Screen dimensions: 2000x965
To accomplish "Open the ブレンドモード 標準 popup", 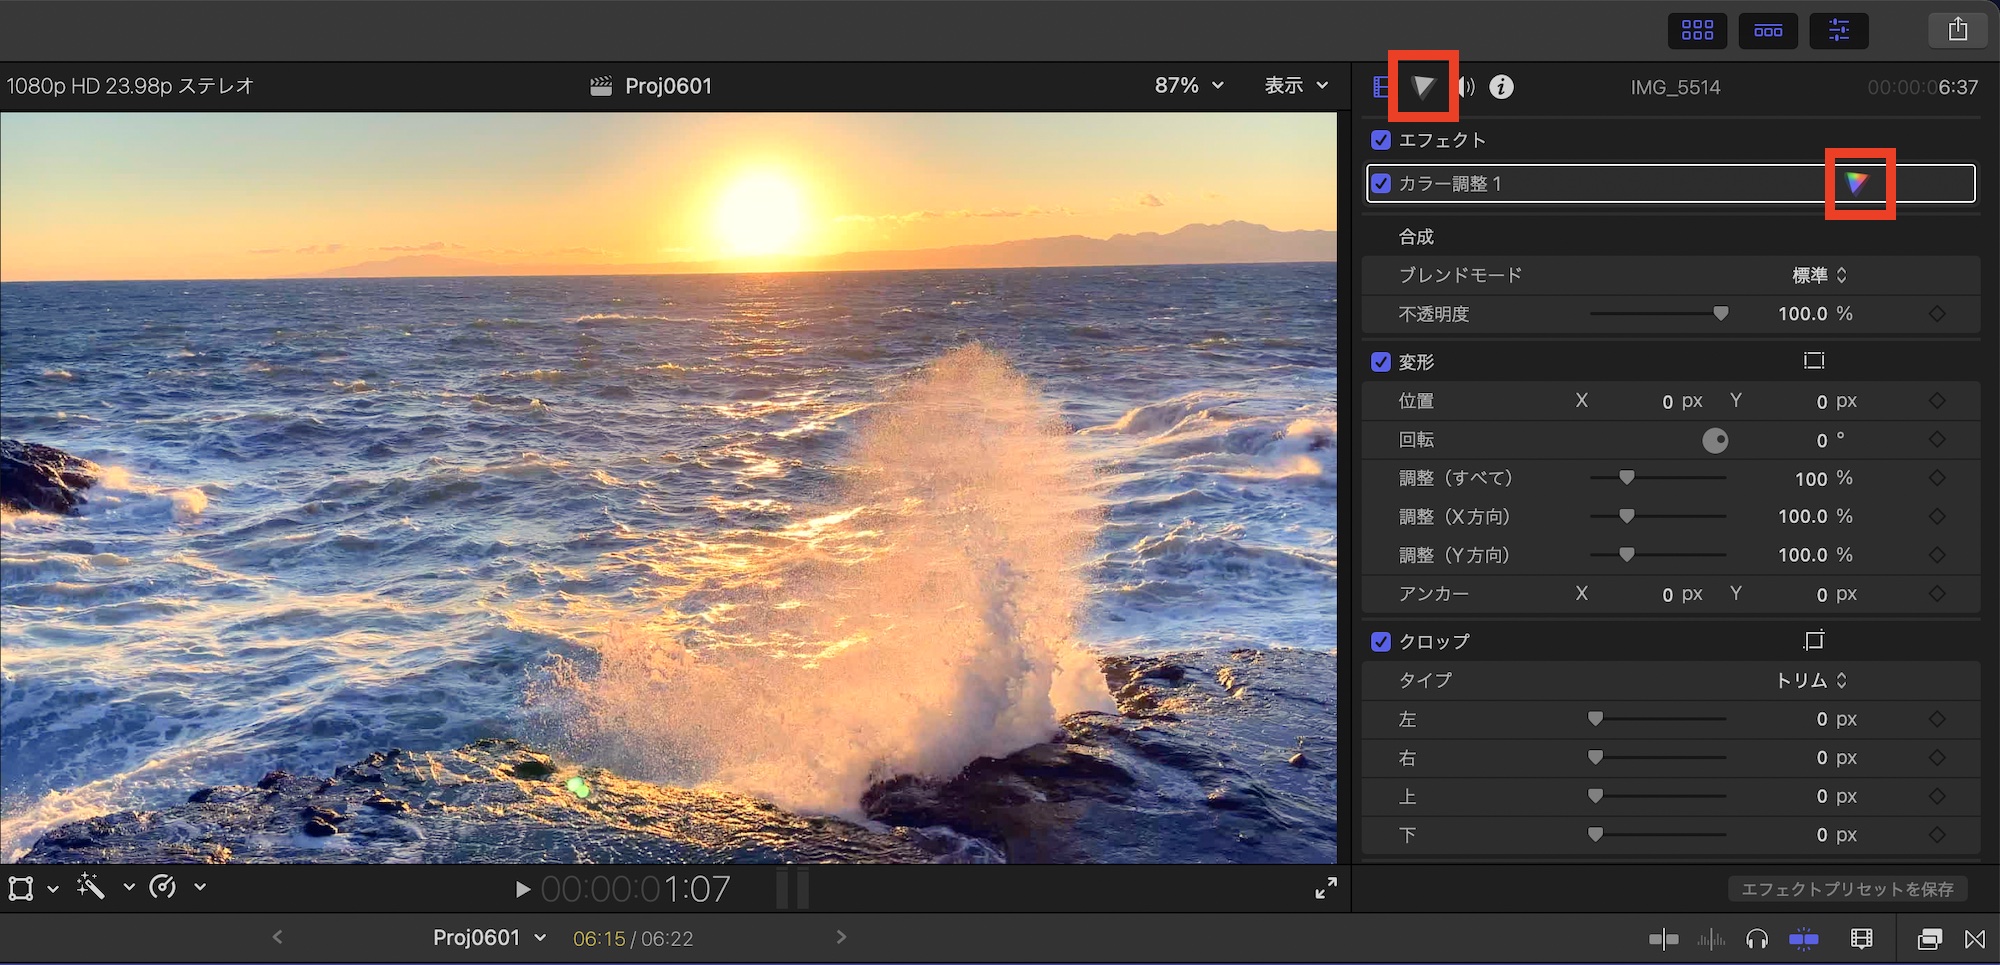I will point(1819,275).
